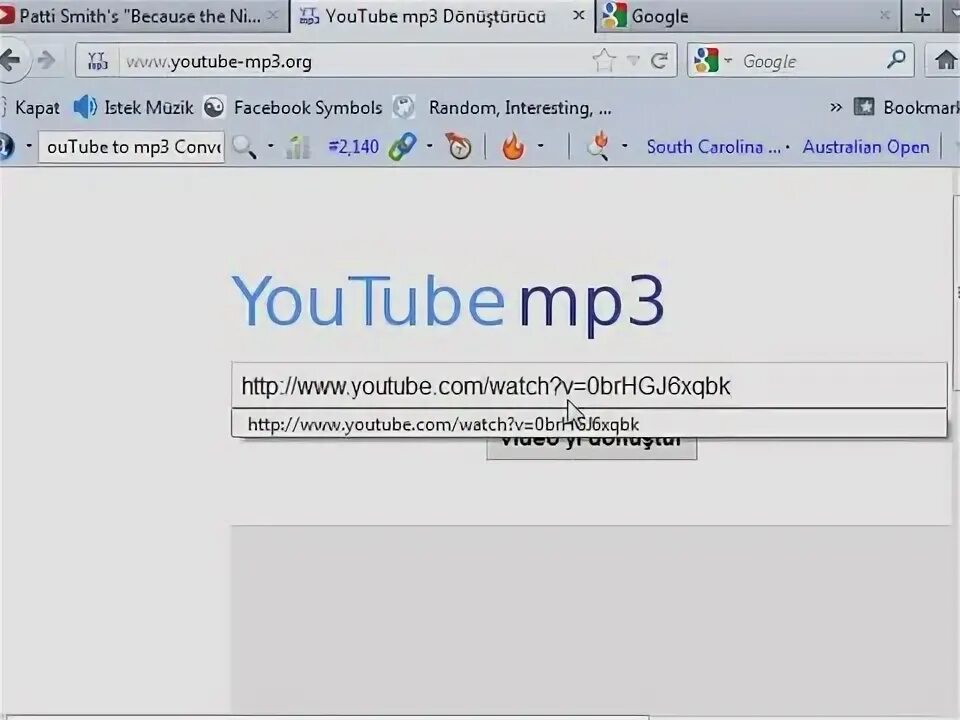Open a new tab with the plus button
The image size is (960, 720).
click(x=921, y=15)
